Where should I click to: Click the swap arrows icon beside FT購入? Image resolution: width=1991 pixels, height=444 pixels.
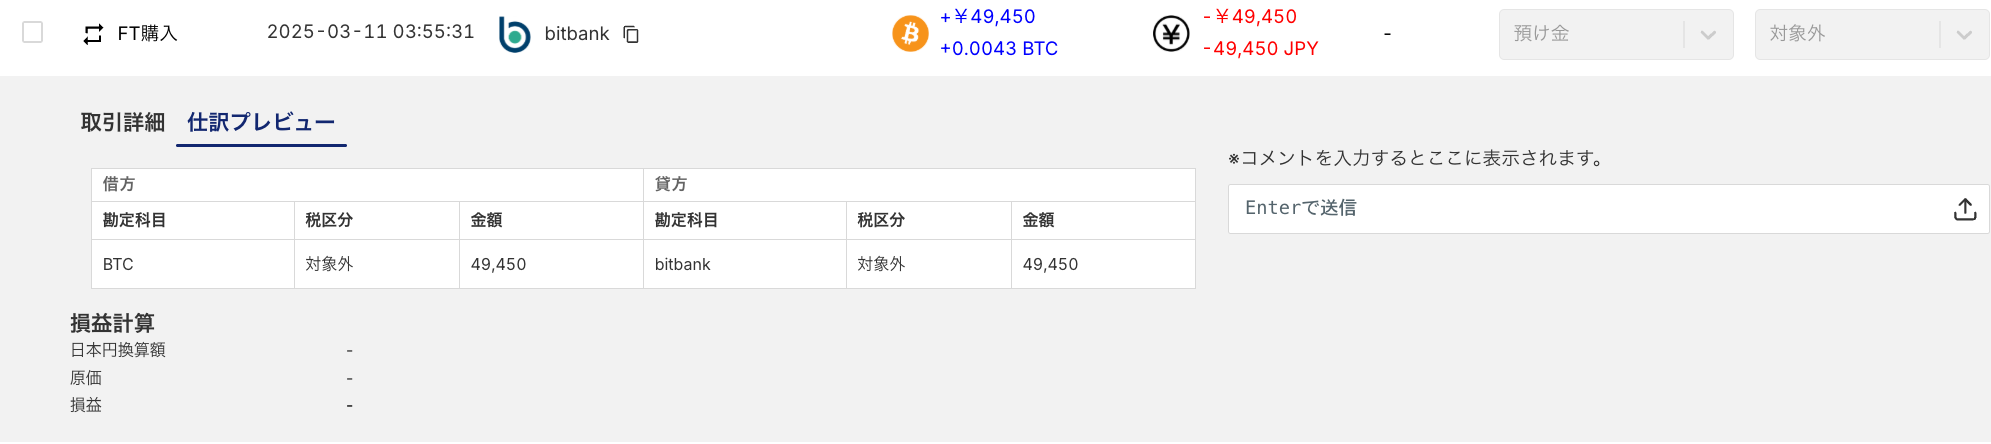click(x=93, y=34)
